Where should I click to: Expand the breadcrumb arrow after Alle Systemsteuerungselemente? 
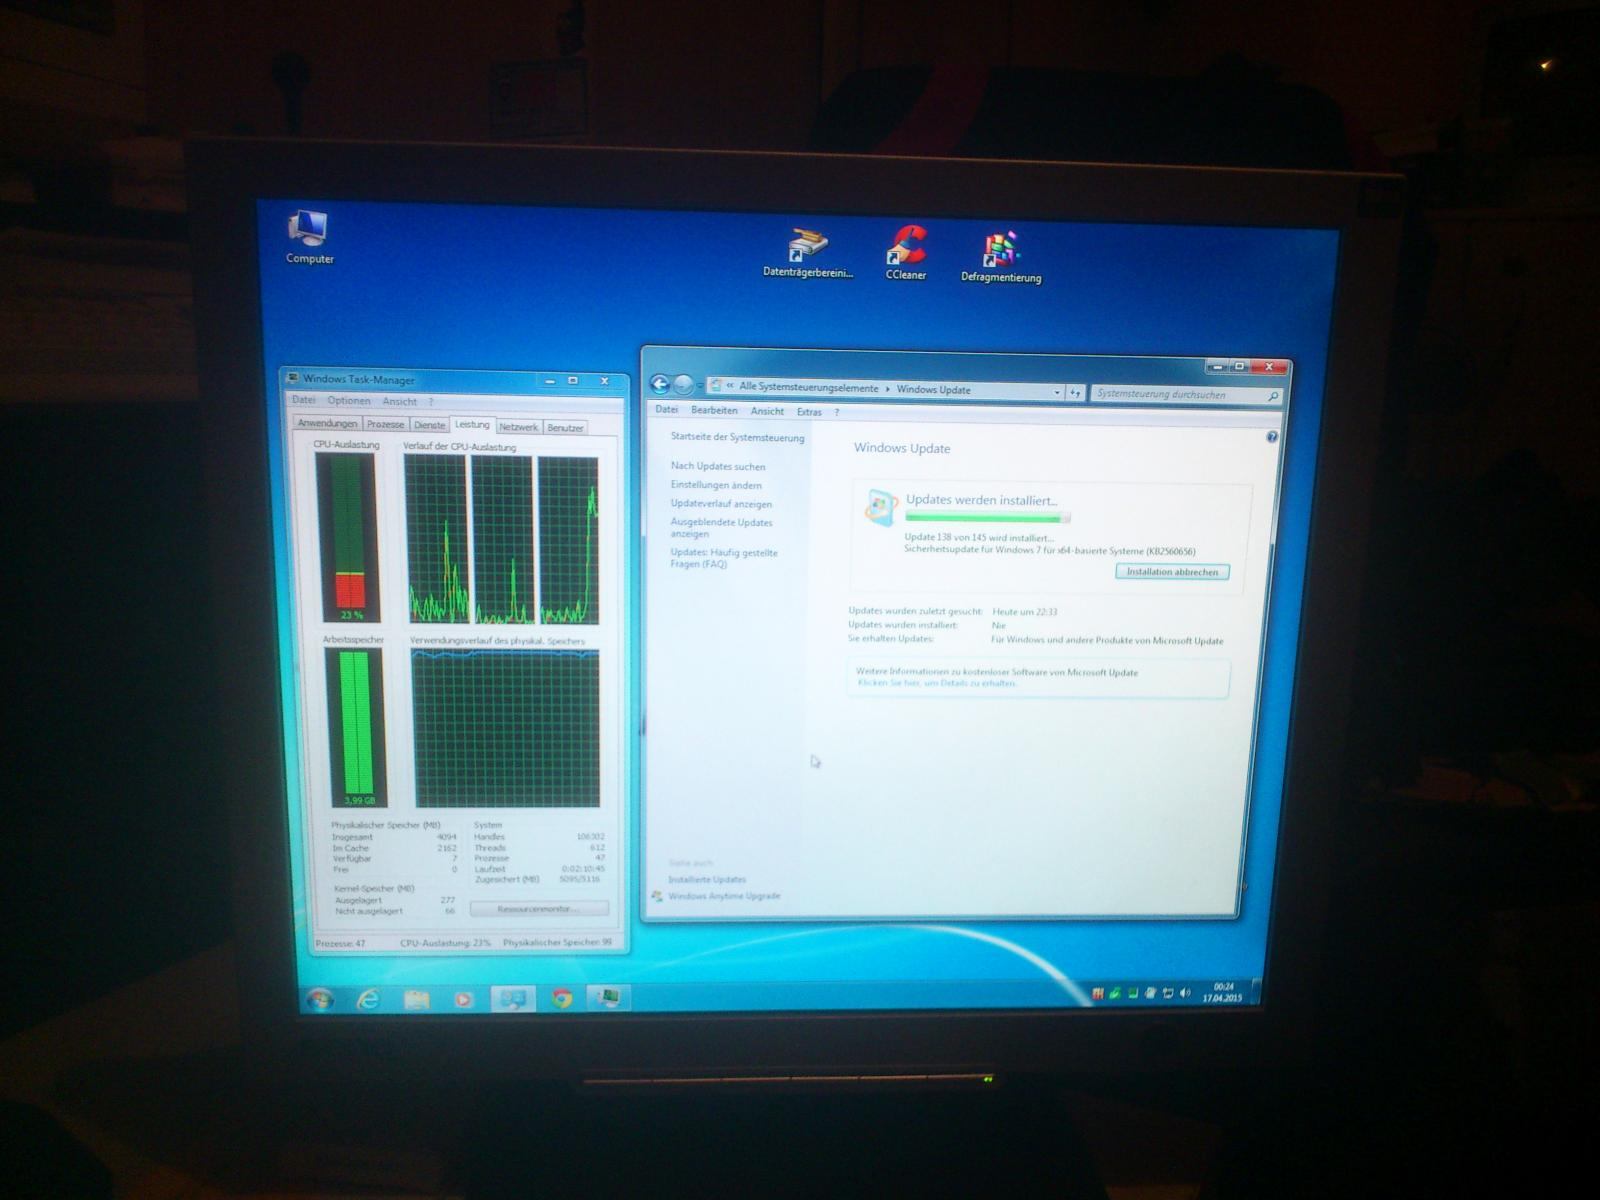(887, 389)
